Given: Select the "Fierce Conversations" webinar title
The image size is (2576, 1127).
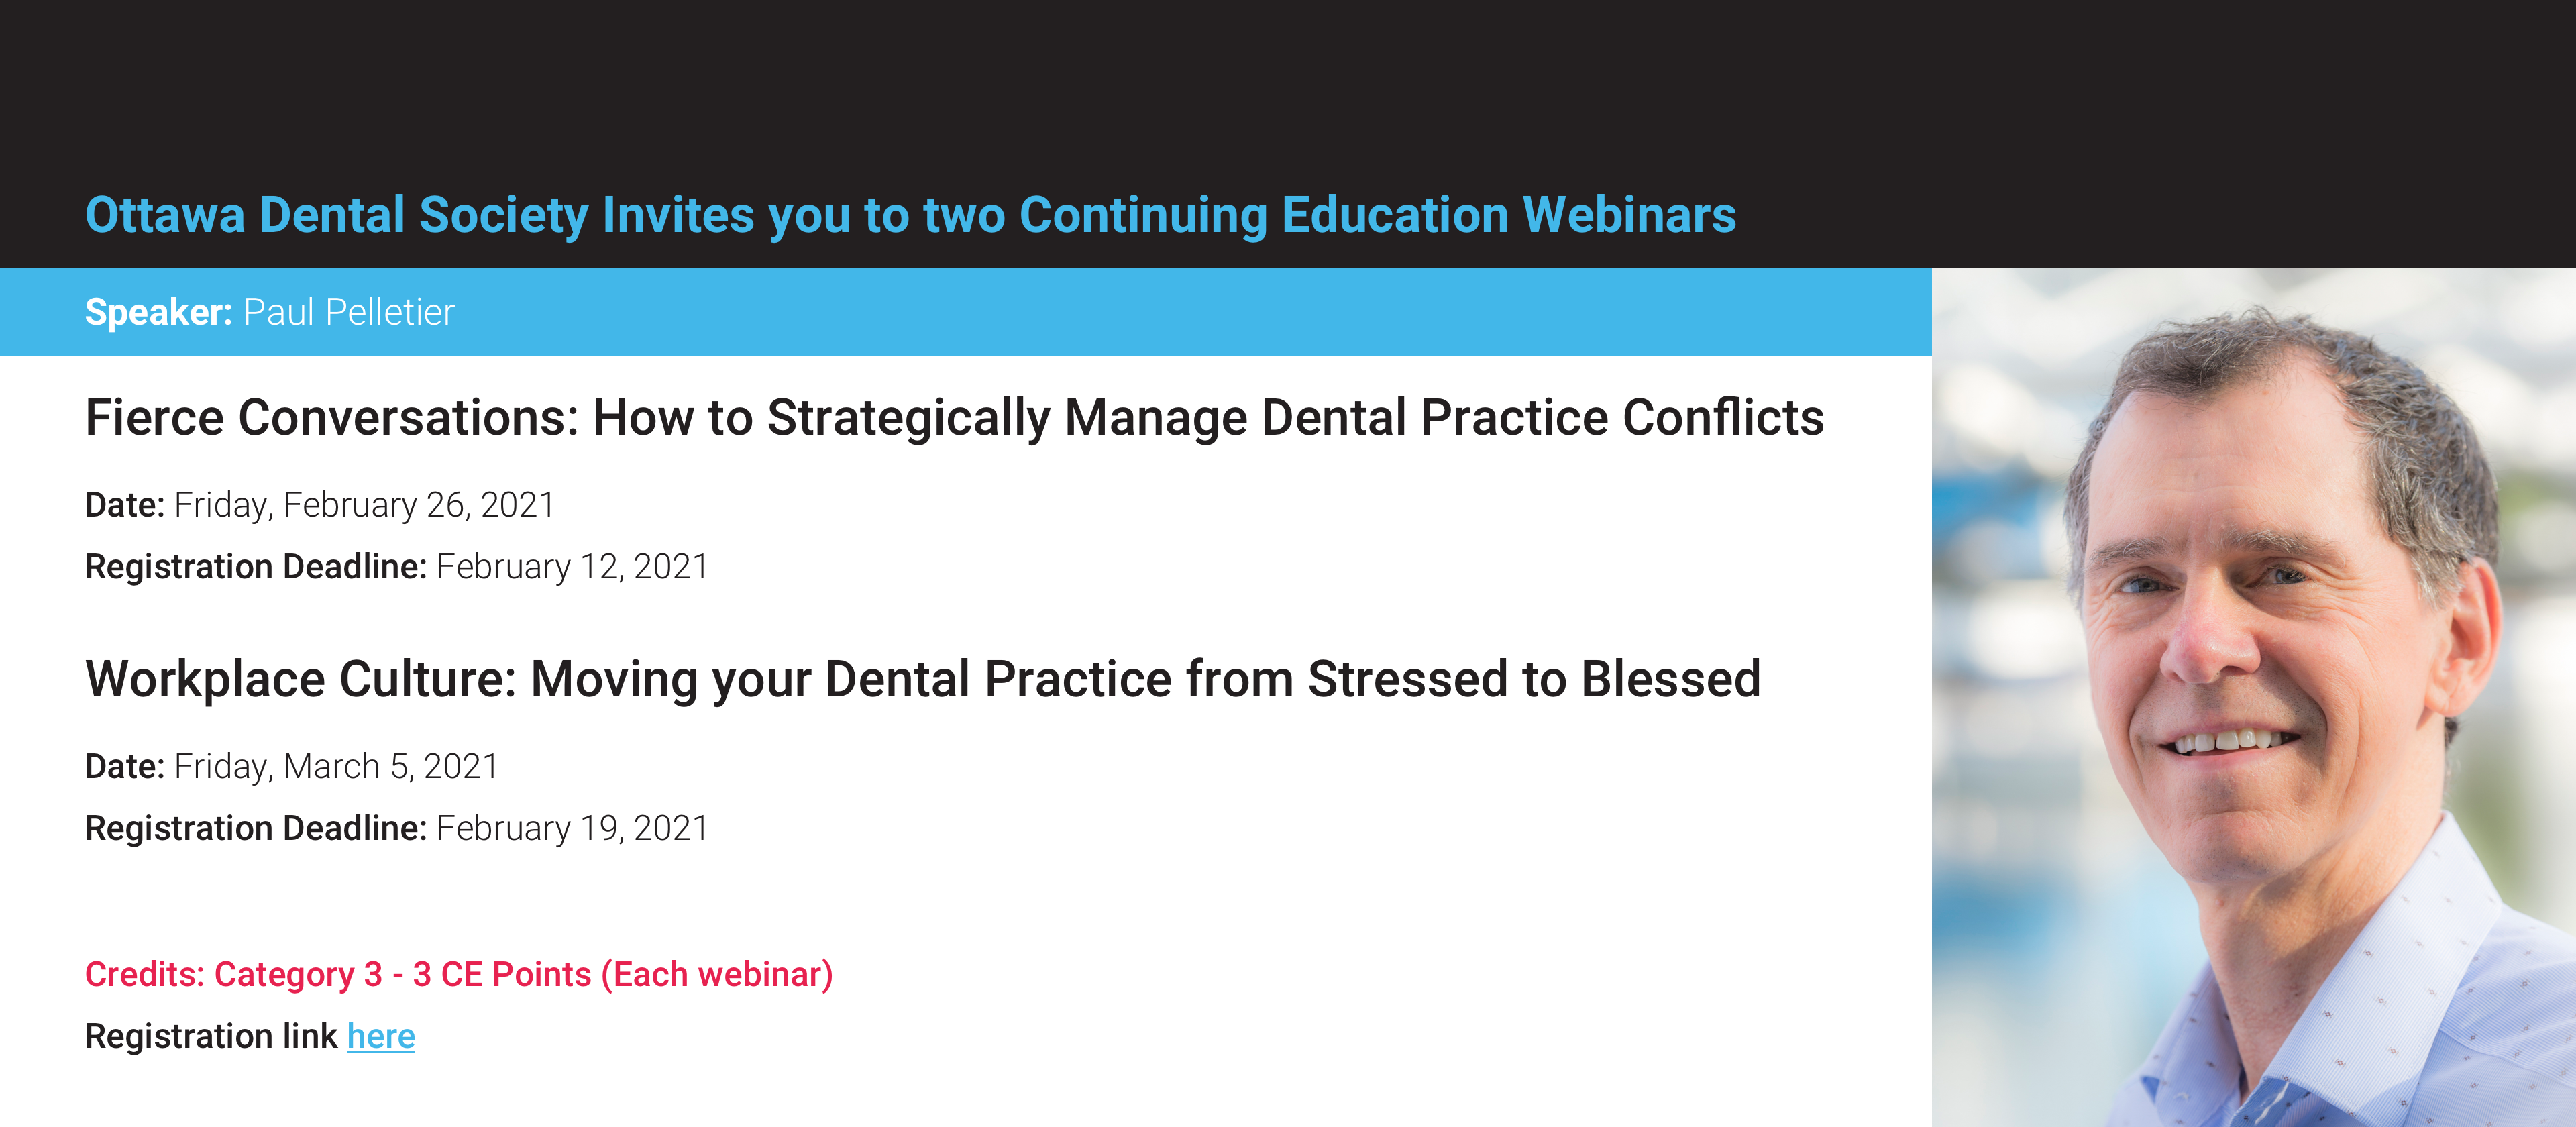Looking at the screenshot, I should coord(954,419).
